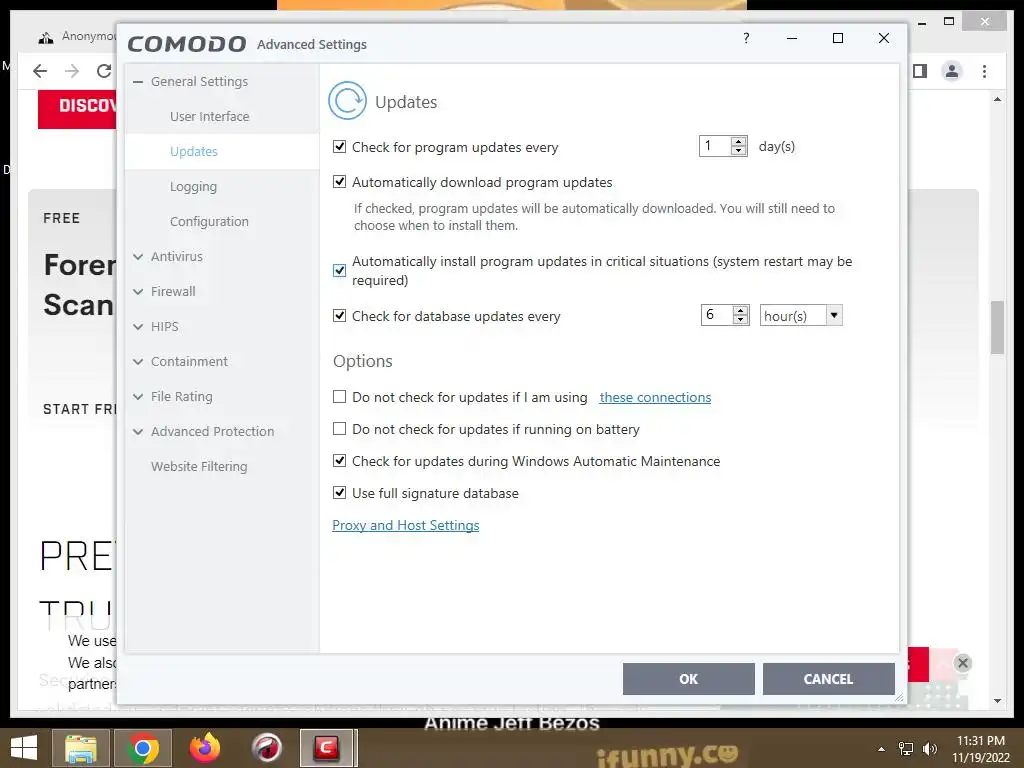Reload the page in the browser

coord(104,71)
